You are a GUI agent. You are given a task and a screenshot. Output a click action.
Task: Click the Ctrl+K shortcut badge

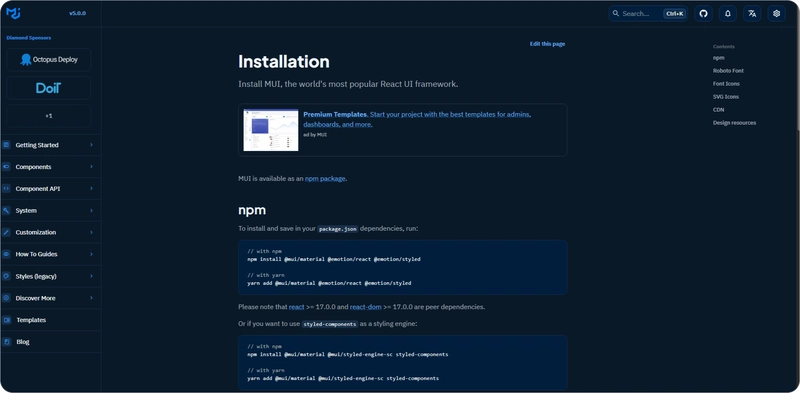[674, 14]
